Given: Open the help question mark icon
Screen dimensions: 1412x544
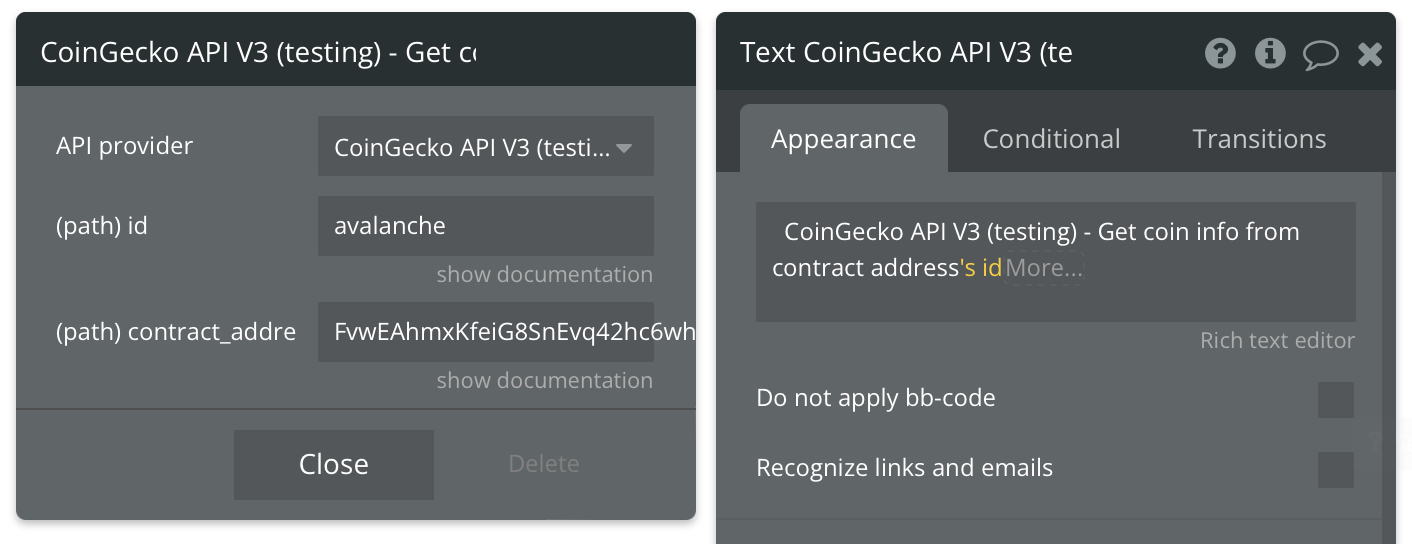Looking at the screenshot, I should pos(1220,53).
